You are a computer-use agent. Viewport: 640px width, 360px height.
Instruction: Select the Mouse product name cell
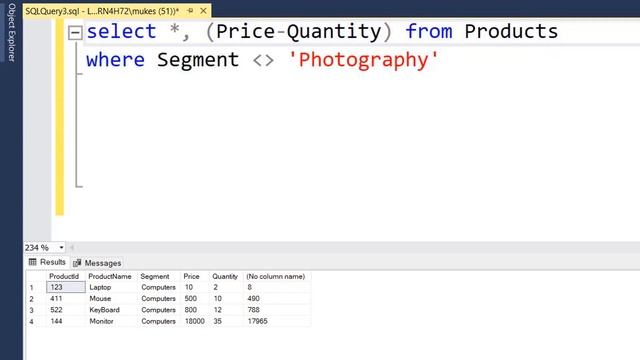pyautogui.click(x=112, y=299)
